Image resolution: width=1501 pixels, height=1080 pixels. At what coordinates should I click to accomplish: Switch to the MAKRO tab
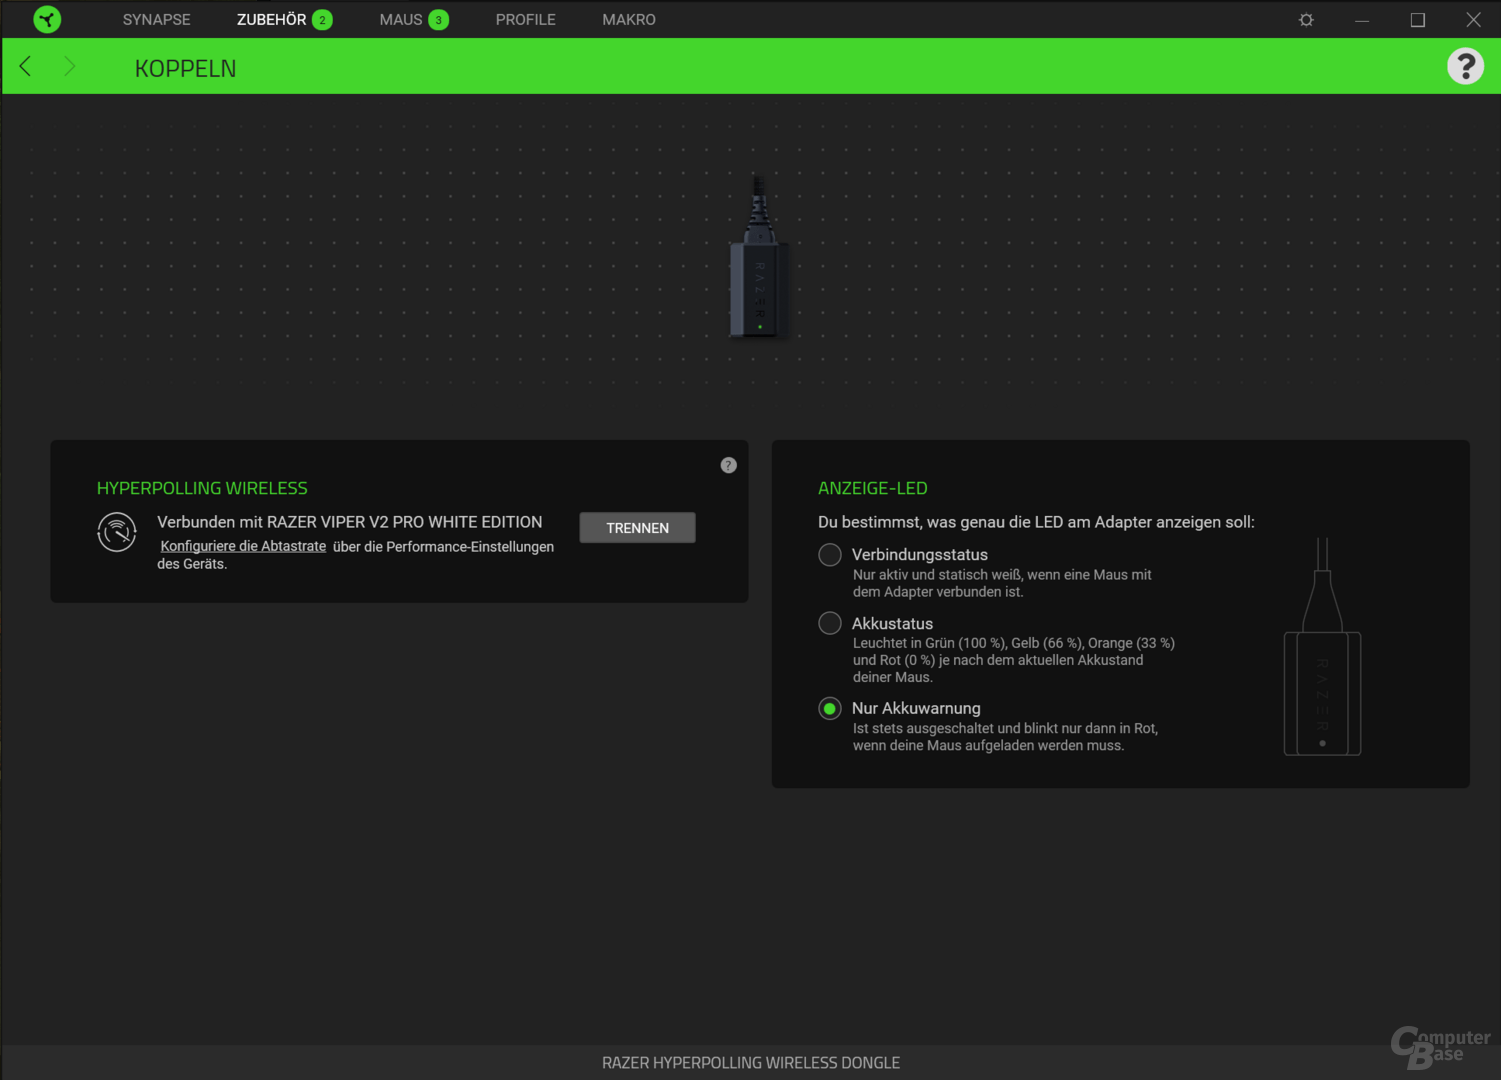629,20
